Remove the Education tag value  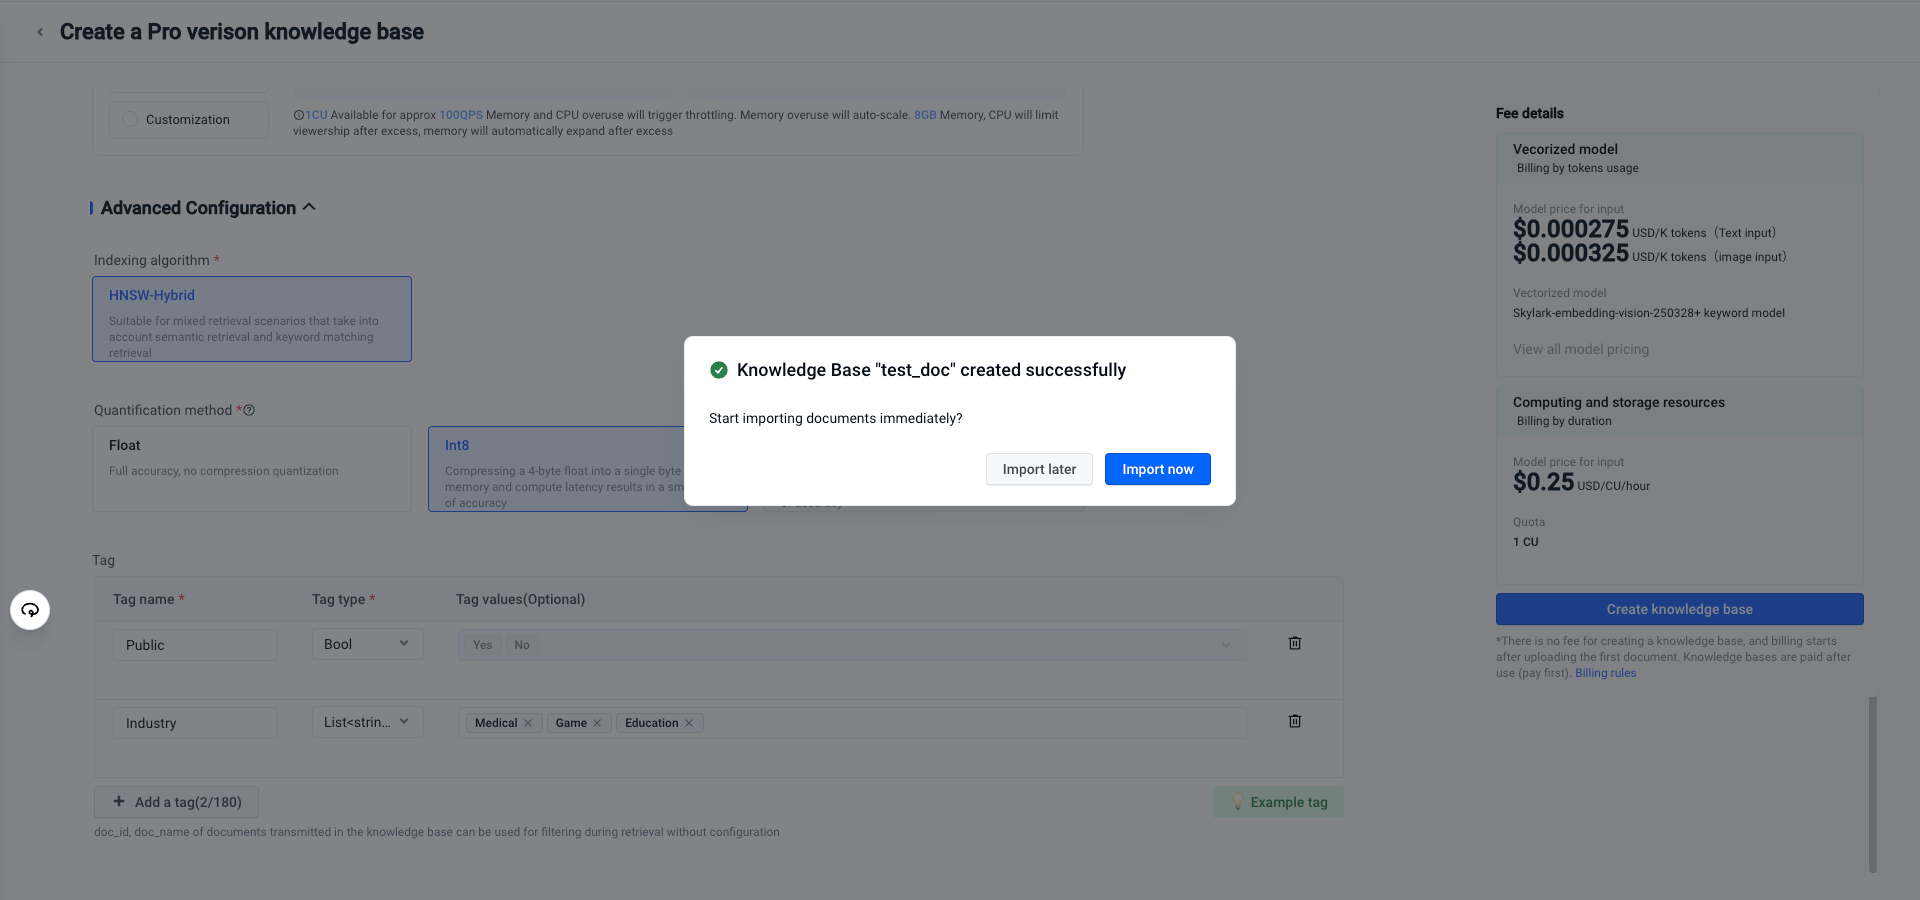coord(689,723)
